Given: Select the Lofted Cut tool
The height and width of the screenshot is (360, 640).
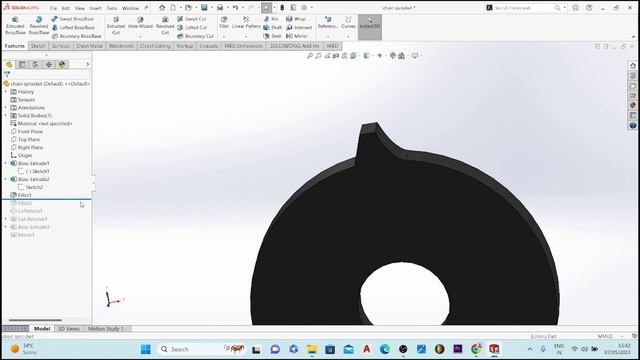Looking at the screenshot, I should pyautogui.click(x=192, y=27).
